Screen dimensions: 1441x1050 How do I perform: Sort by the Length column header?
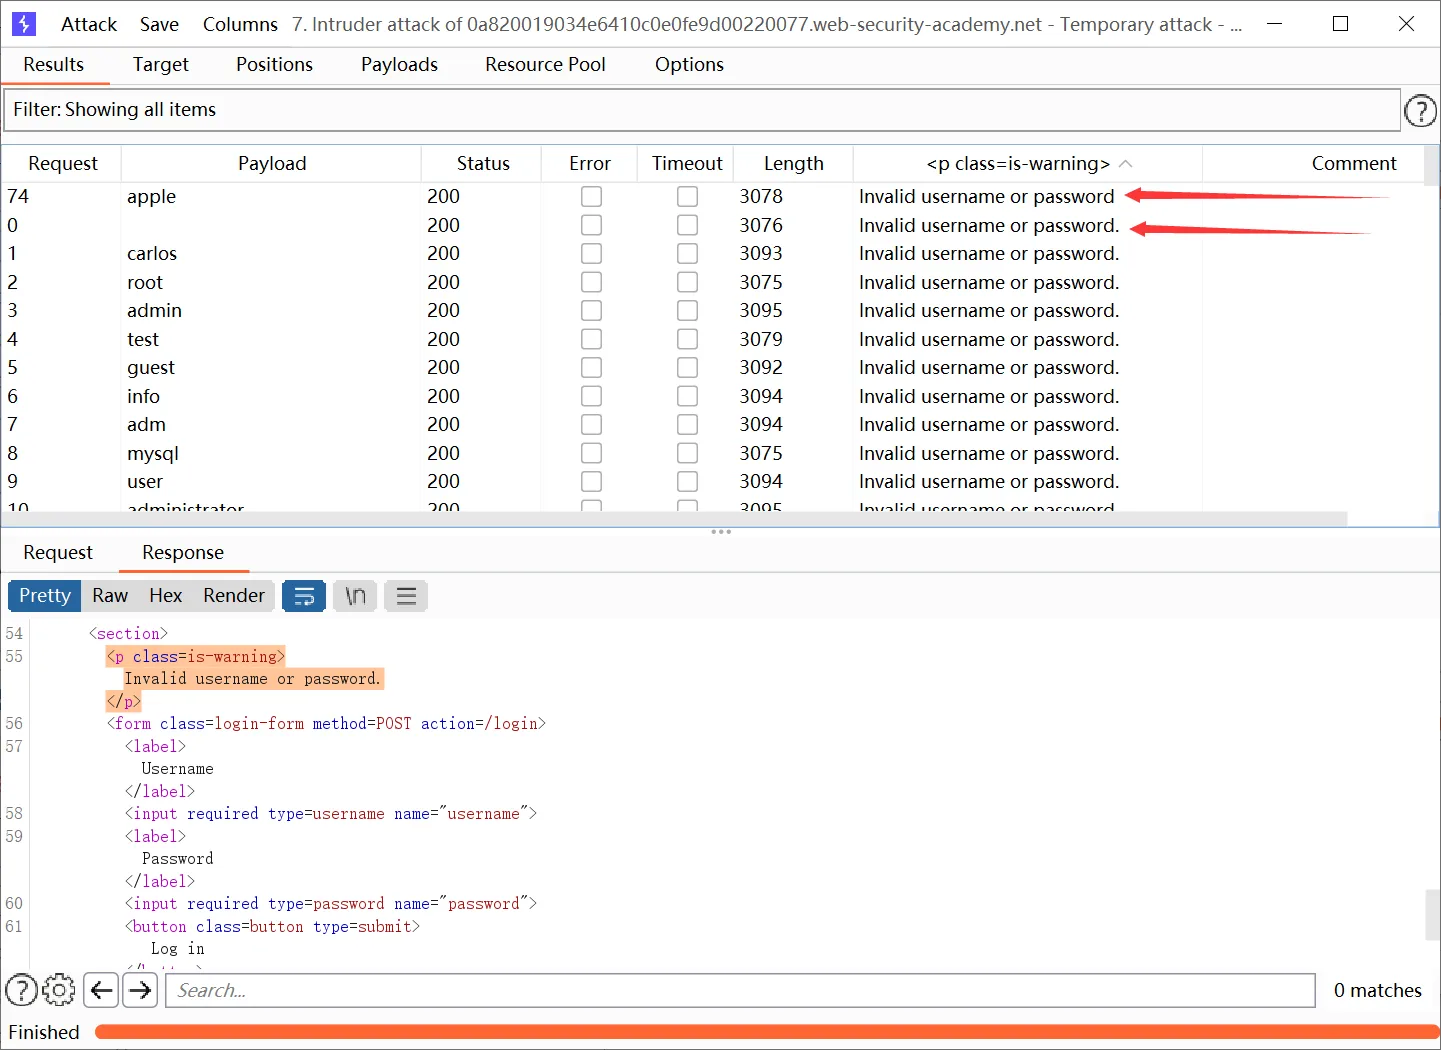point(793,163)
